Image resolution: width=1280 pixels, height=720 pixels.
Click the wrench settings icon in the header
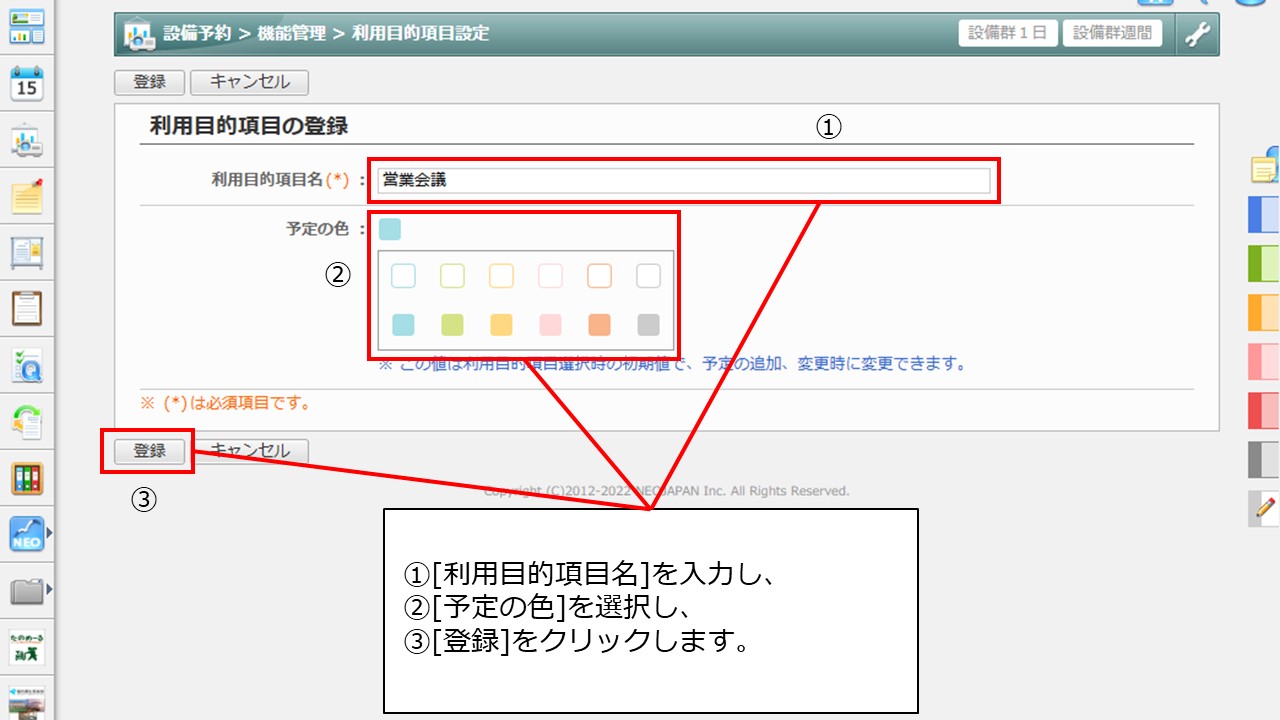click(x=1197, y=34)
